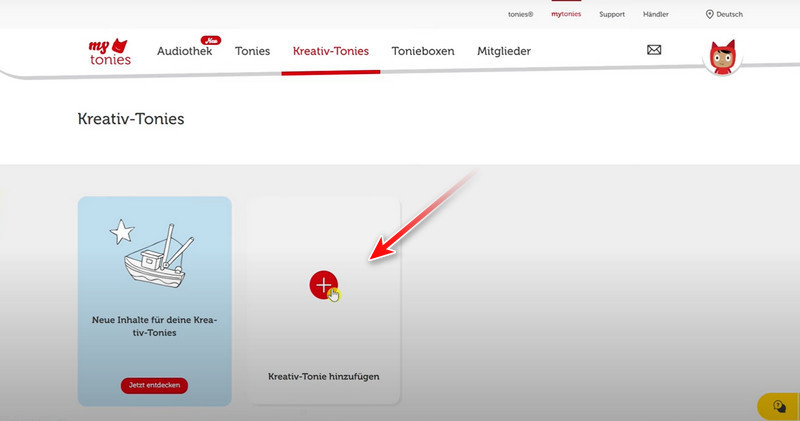This screenshot has height=421, width=800.
Task: Go to the Tonieboxen tab
Action: pyautogui.click(x=423, y=51)
